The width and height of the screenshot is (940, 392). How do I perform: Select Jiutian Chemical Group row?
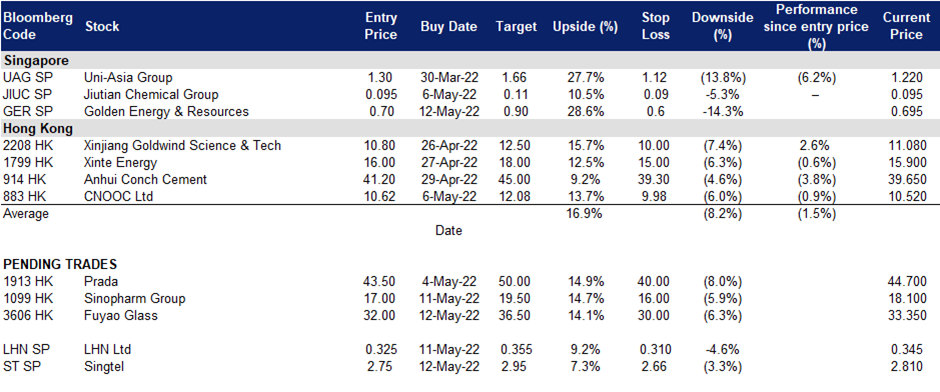tap(470, 94)
